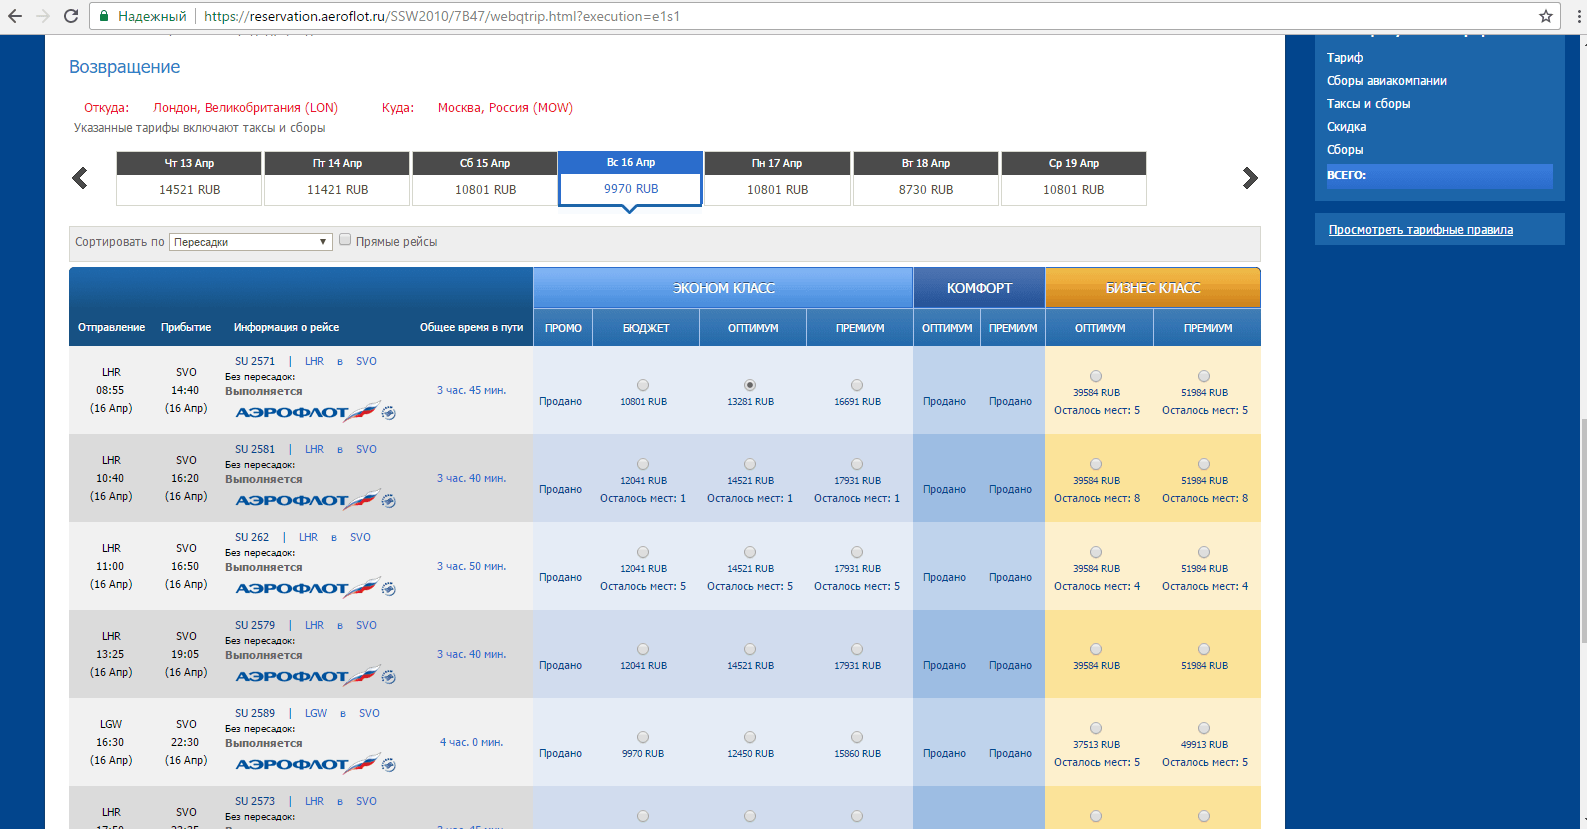This screenshot has height=829, width=1587.
Task: Bookmark this page with the star icon
Action: coord(1545,16)
